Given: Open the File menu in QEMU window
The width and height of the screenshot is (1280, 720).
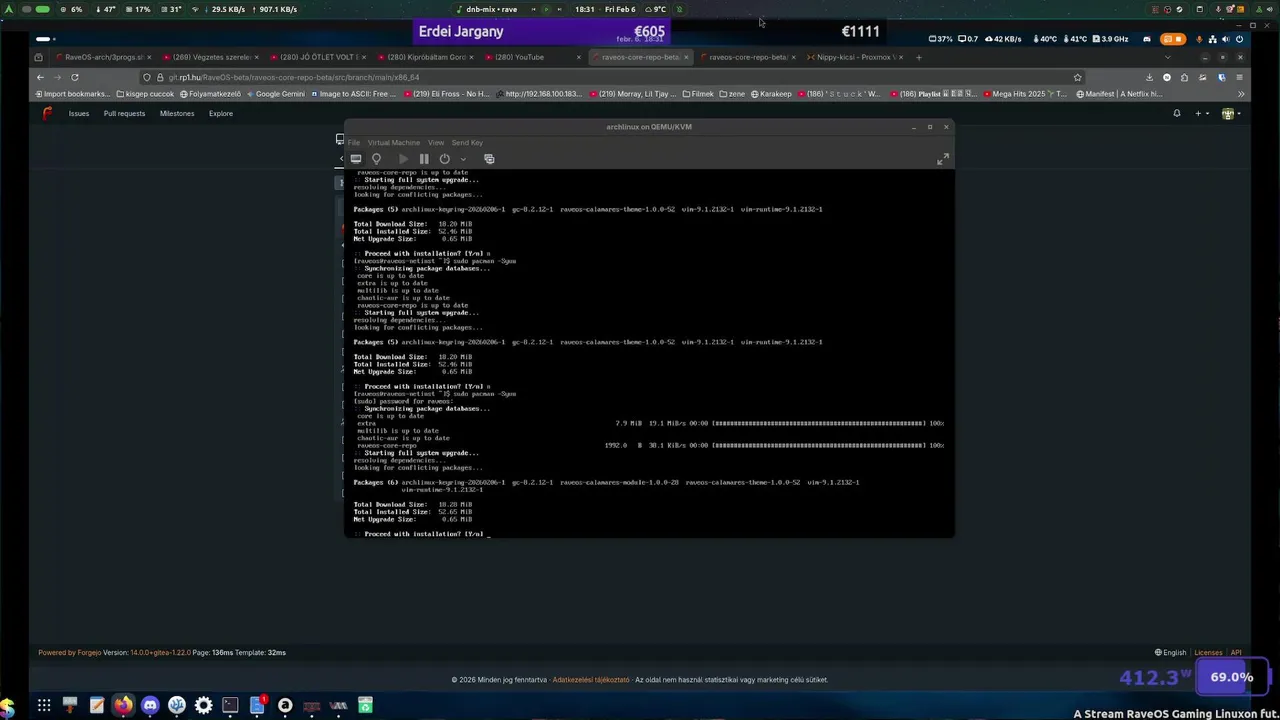Looking at the screenshot, I should (354, 143).
